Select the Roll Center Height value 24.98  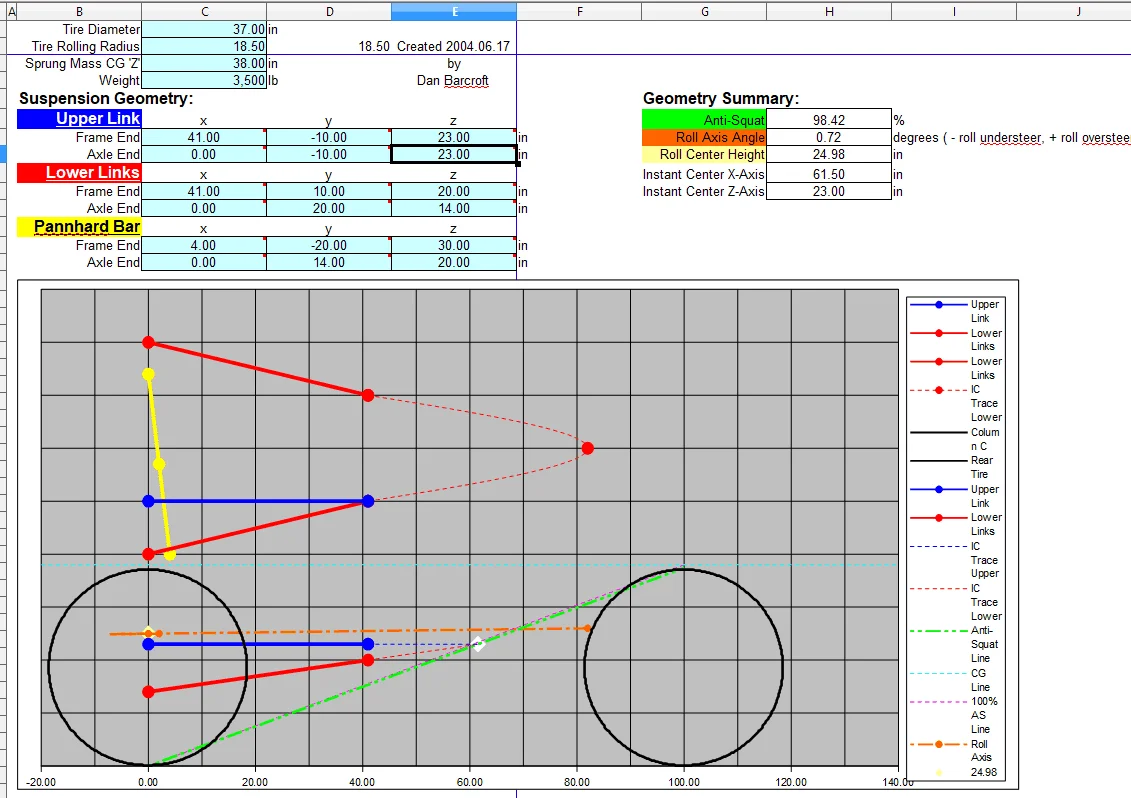point(828,154)
